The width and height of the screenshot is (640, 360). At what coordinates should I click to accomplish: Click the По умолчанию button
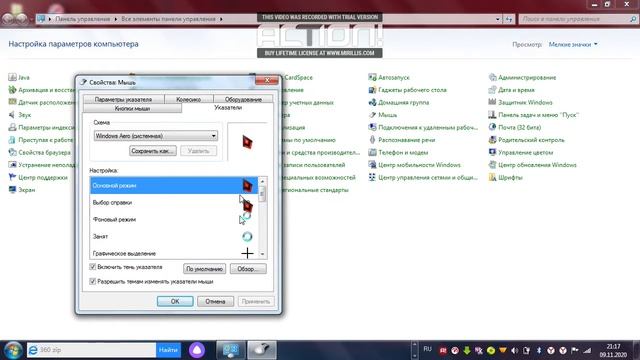204,269
